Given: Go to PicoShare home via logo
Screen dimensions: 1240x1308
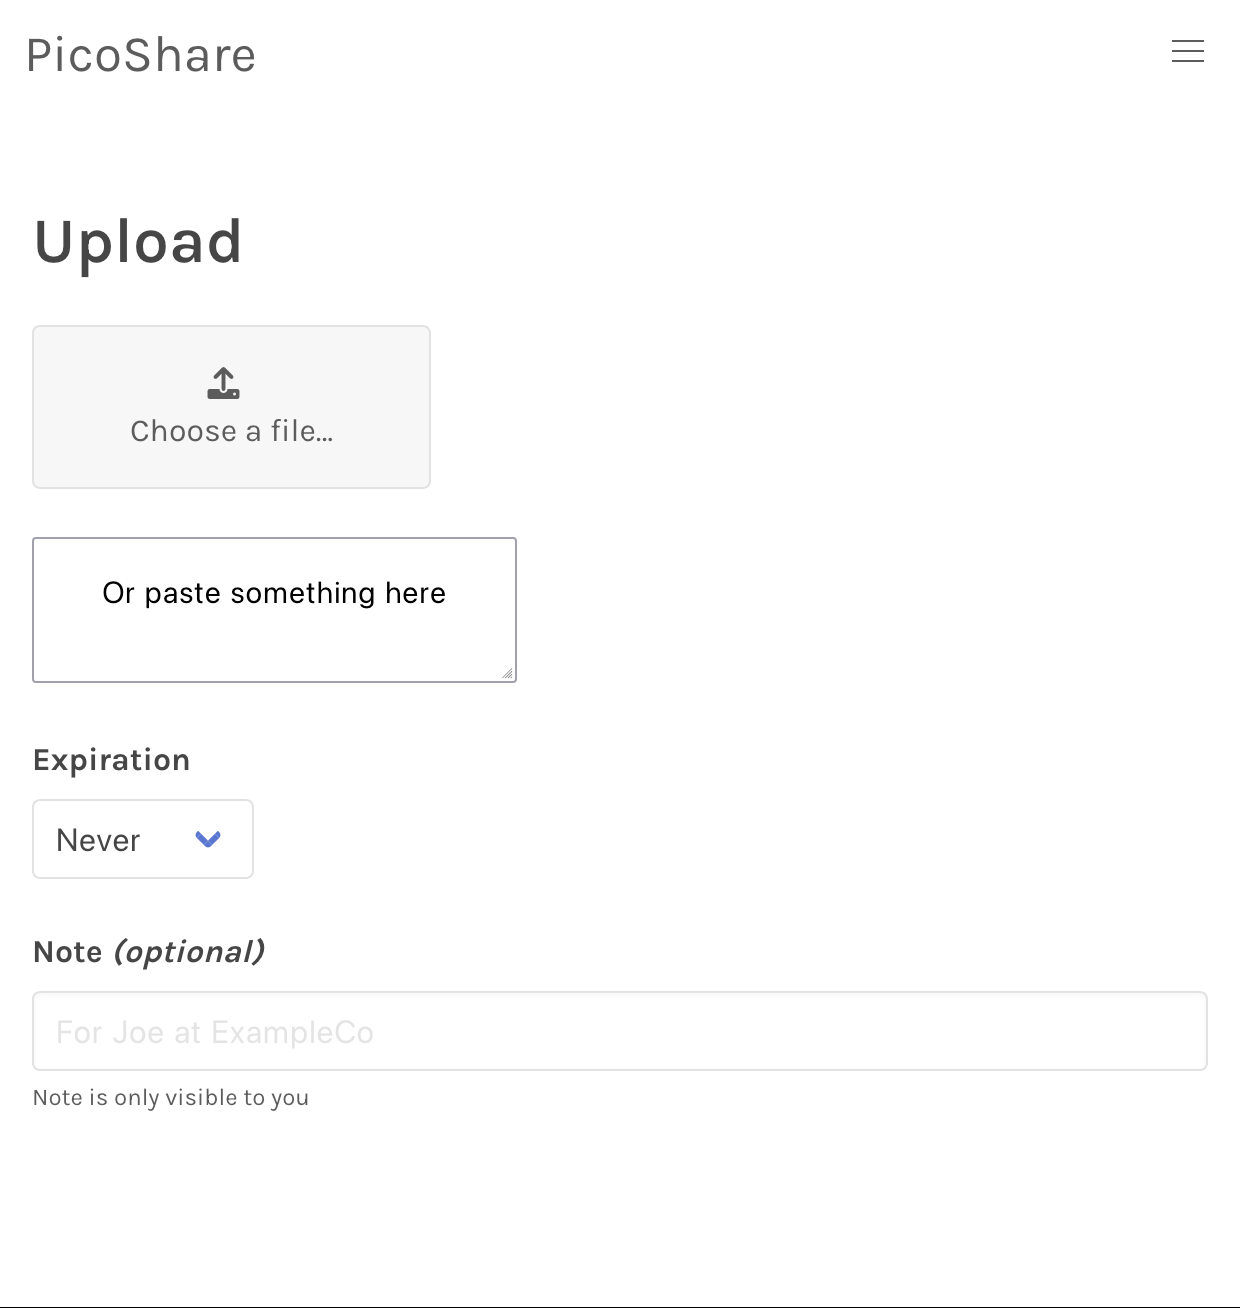Looking at the screenshot, I should [x=141, y=56].
